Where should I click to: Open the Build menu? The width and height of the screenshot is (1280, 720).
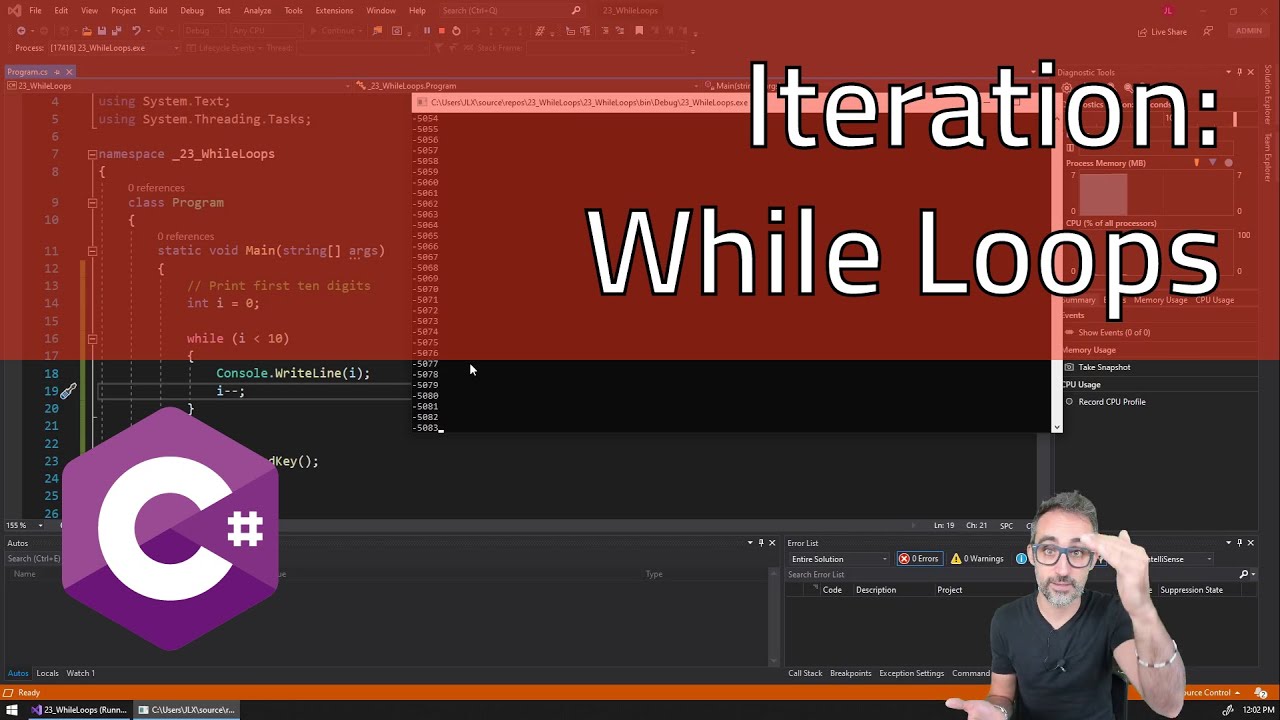(x=158, y=11)
